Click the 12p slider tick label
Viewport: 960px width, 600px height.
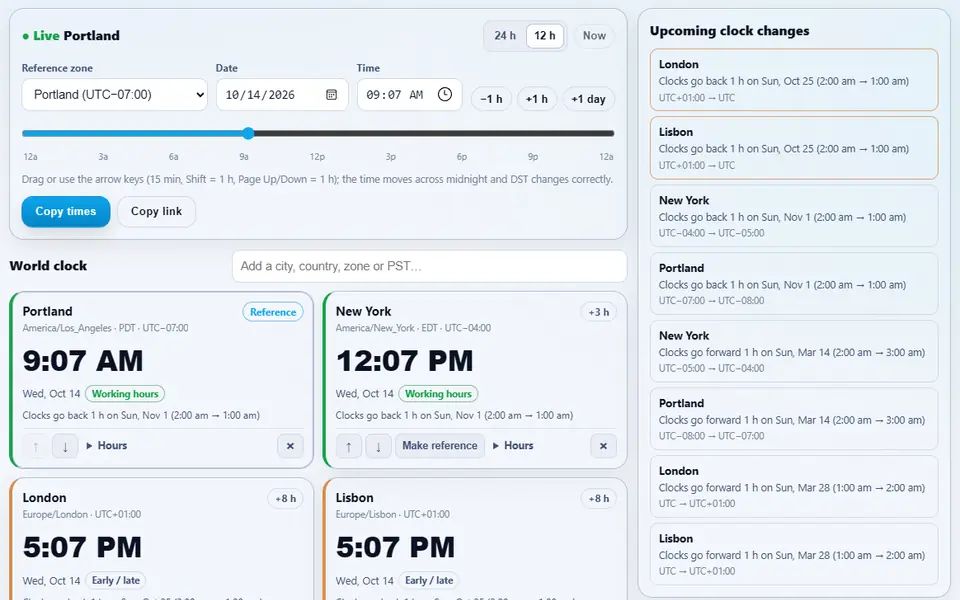tap(317, 157)
